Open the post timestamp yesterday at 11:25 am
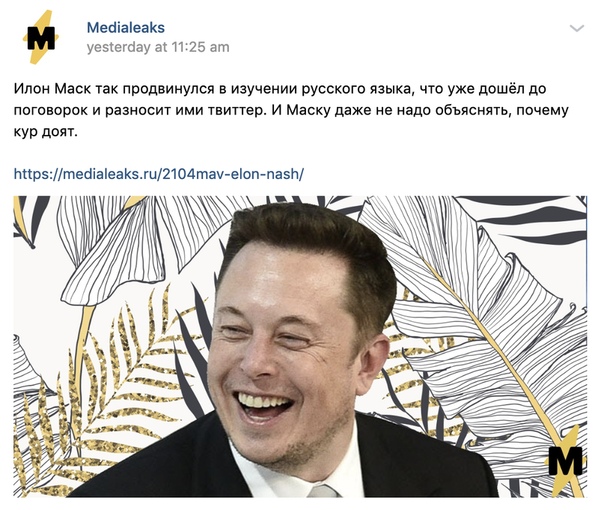This screenshot has height=510, width=604. tap(158, 47)
